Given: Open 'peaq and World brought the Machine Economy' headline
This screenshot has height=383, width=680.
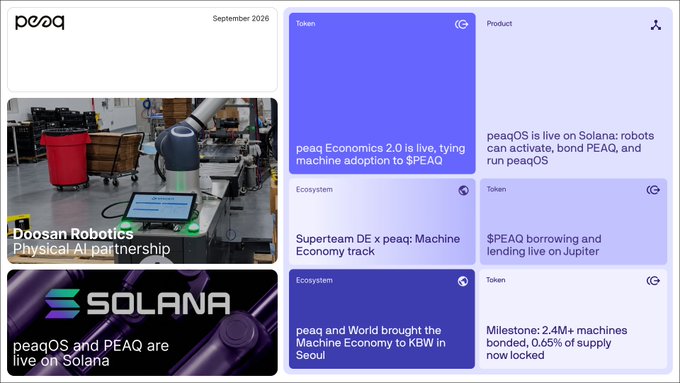Looking at the screenshot, I should [371, 343].
